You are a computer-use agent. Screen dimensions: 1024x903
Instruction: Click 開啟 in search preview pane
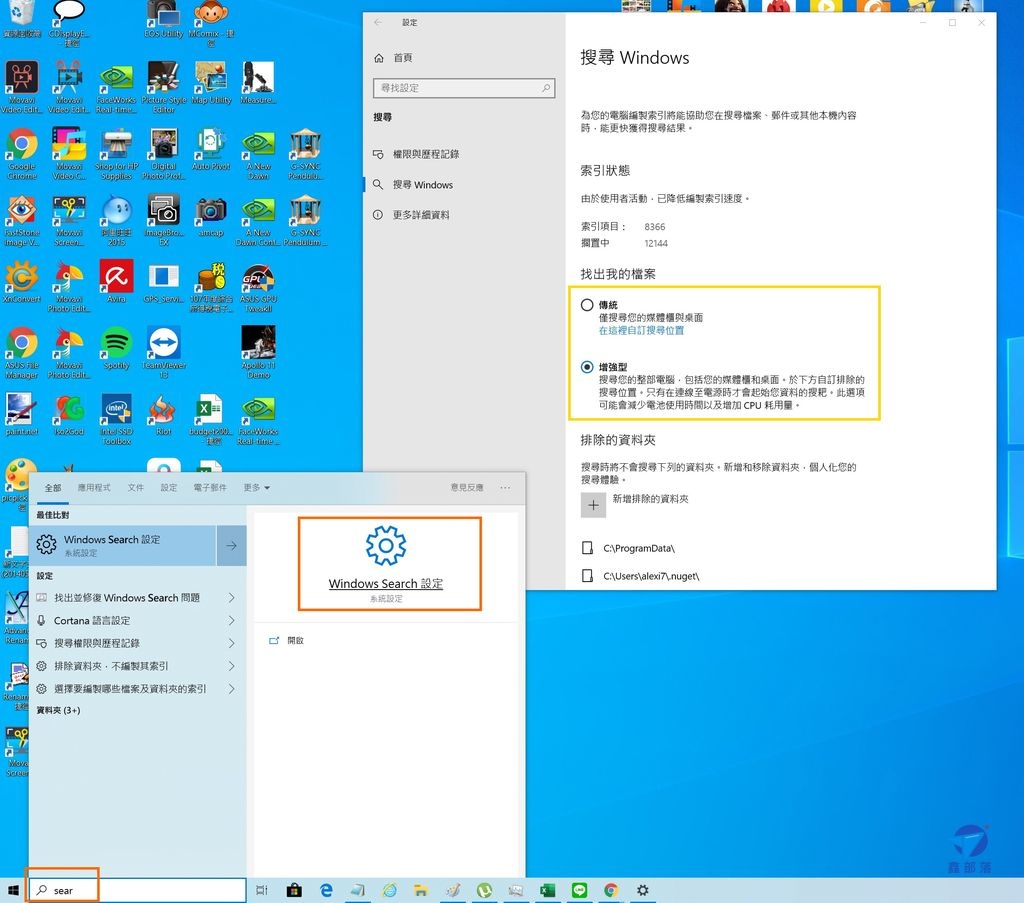295,641
